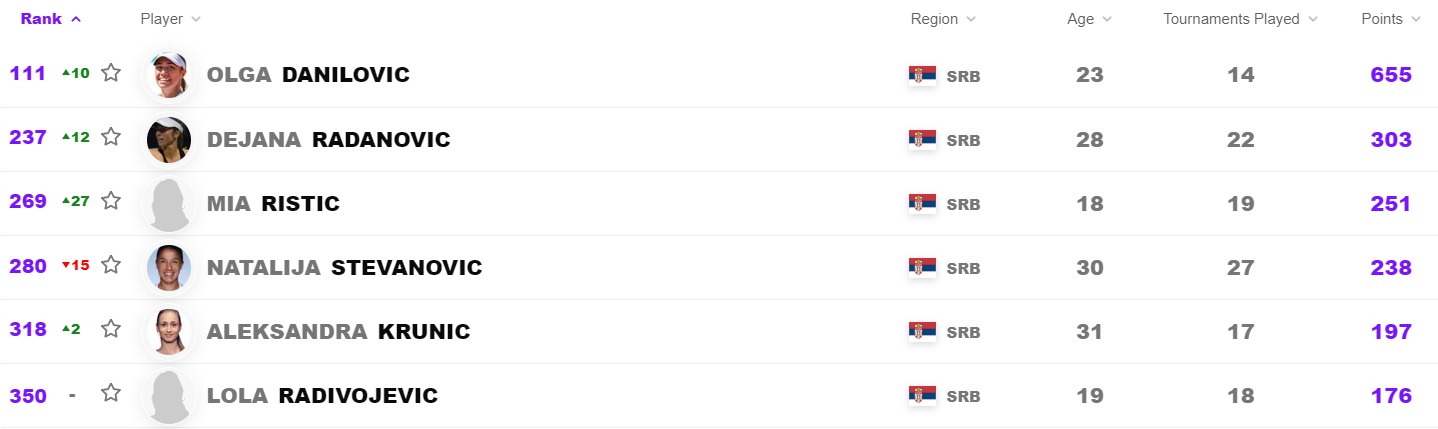The width and height of the screenshot is (1438, 429).
Task: Click Aleksandra Krunic's player headshot
Action: tap(168, 331)
